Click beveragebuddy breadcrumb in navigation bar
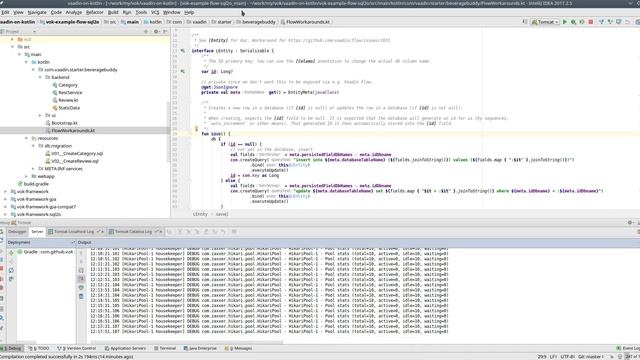 point(256,22)
